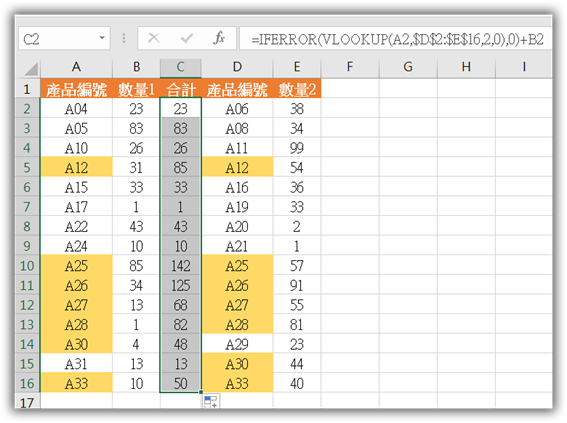Select row 2 header

27,108
